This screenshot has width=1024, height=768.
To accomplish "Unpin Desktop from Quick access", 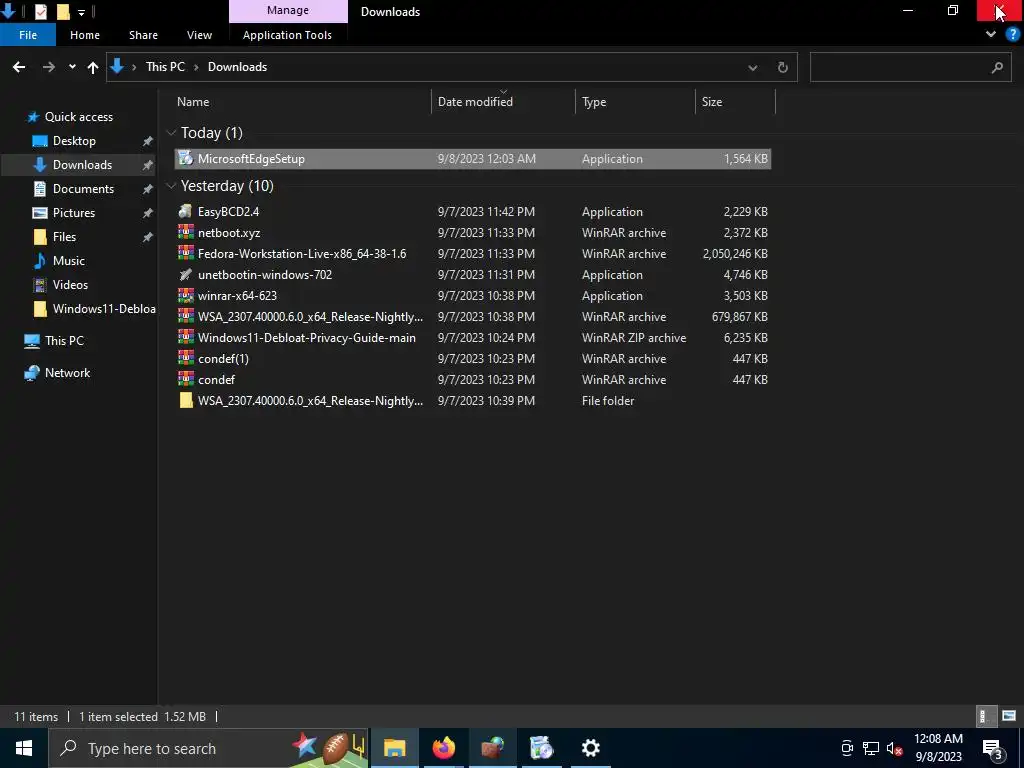I will (x=148, y=141).
